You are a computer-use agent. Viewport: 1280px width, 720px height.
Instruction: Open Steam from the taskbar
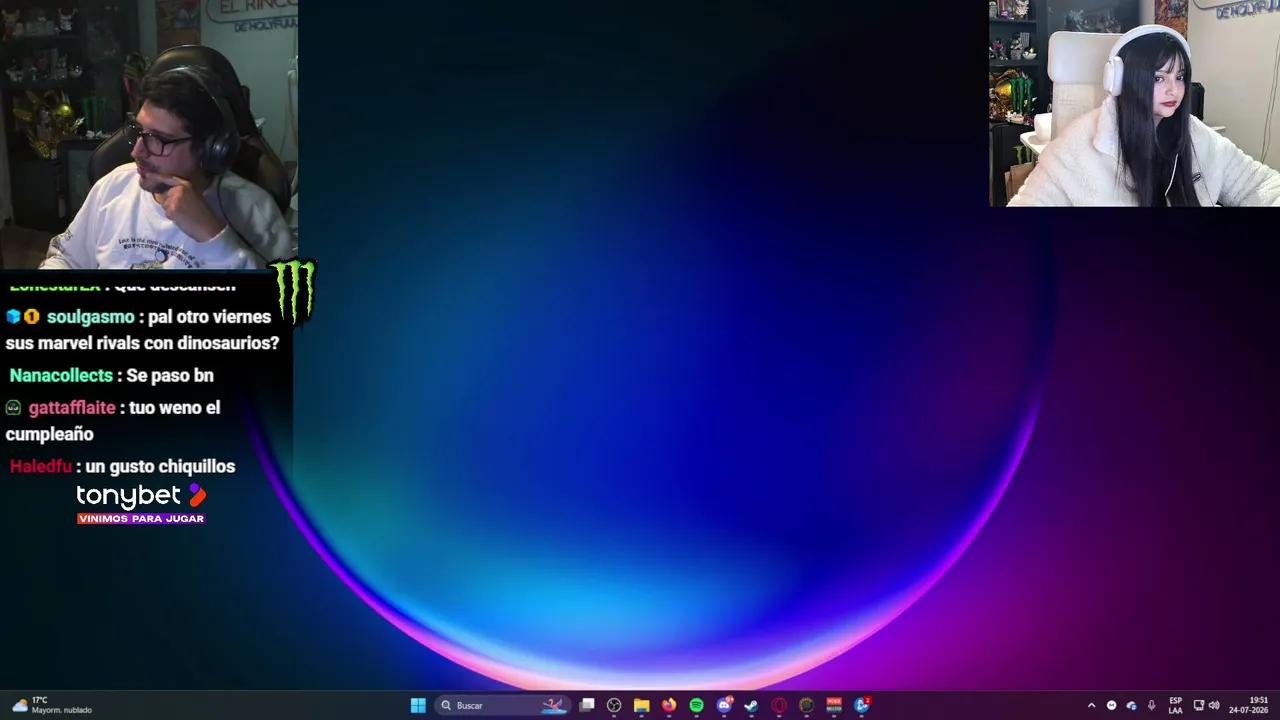click(x=751, y=705)
